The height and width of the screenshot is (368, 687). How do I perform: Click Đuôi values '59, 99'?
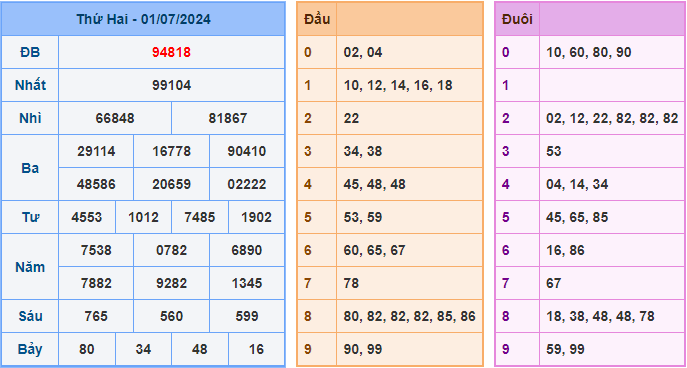(565, 349)
